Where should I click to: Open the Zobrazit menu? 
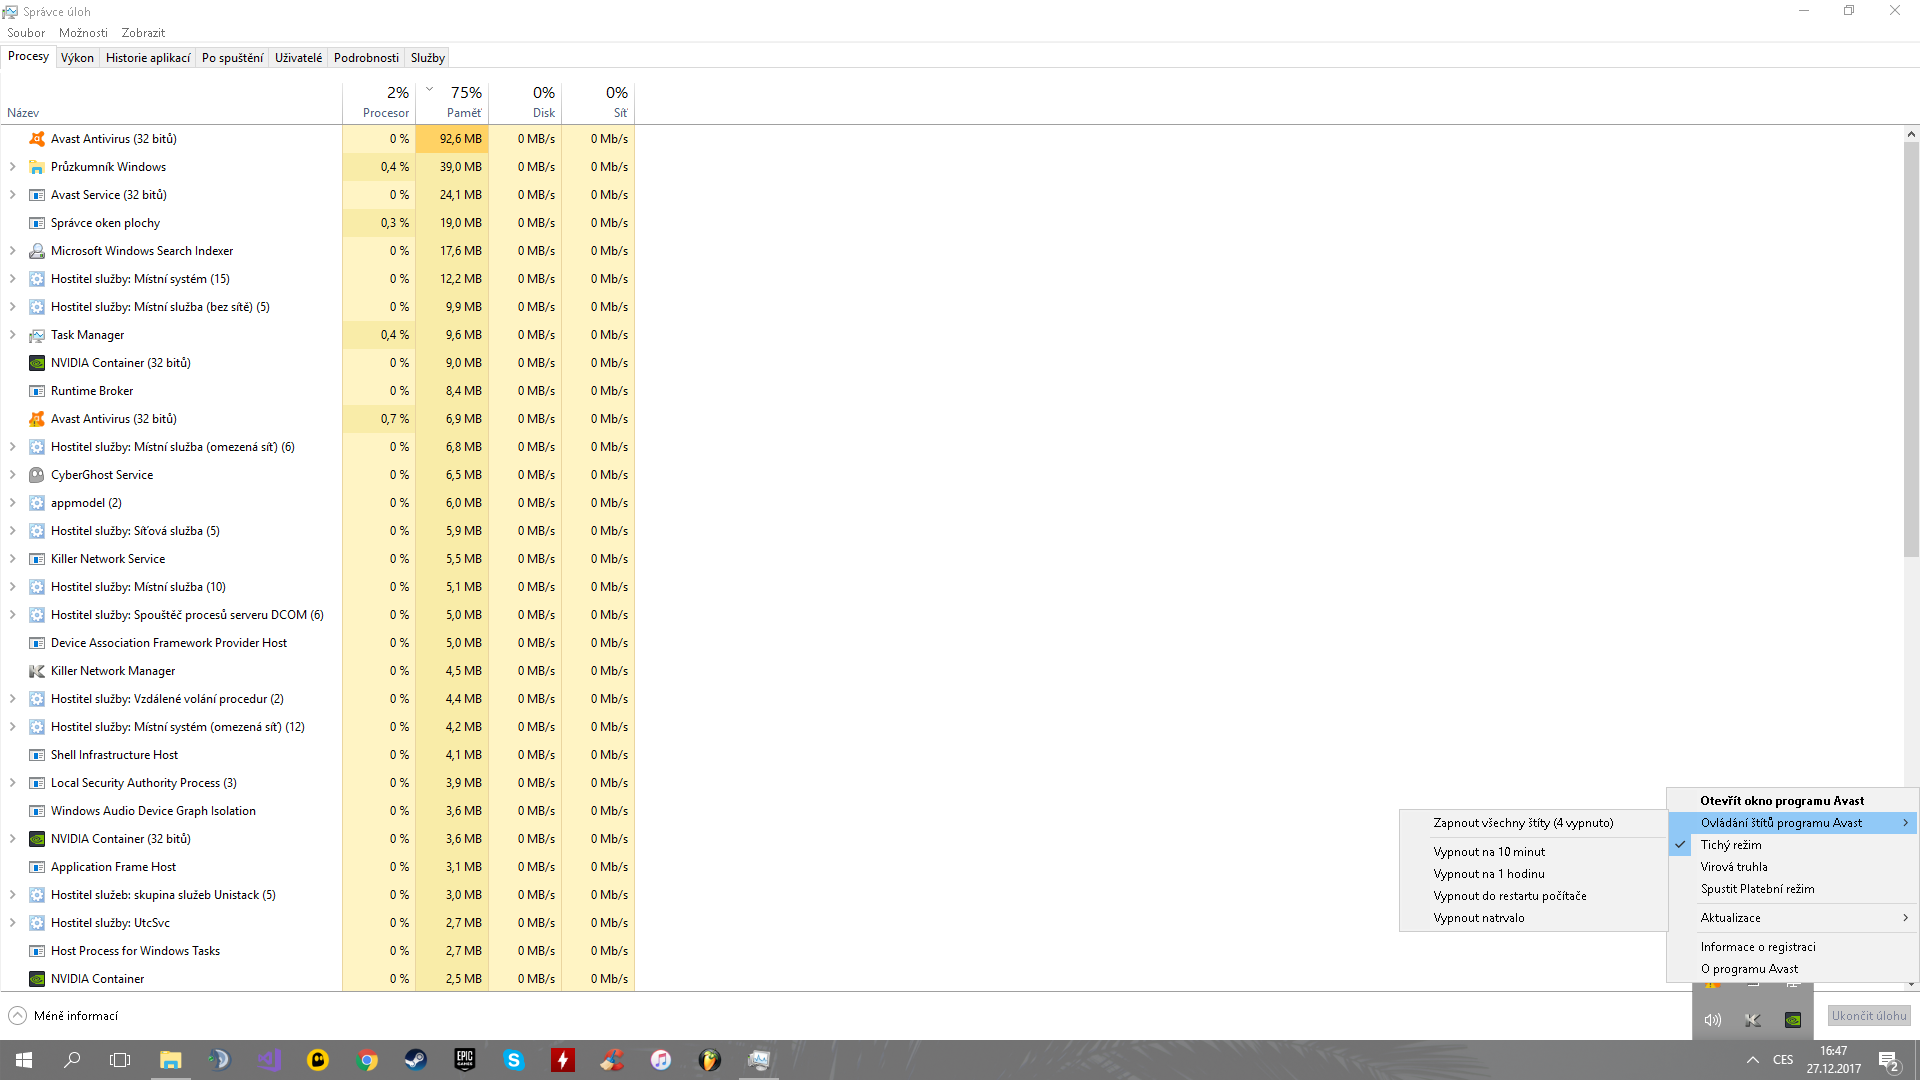click(x=143, y=33)
